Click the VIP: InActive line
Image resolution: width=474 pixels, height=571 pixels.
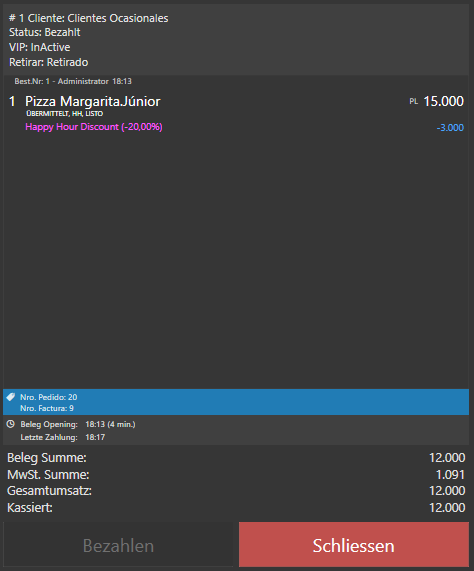(x=39, y=47)
